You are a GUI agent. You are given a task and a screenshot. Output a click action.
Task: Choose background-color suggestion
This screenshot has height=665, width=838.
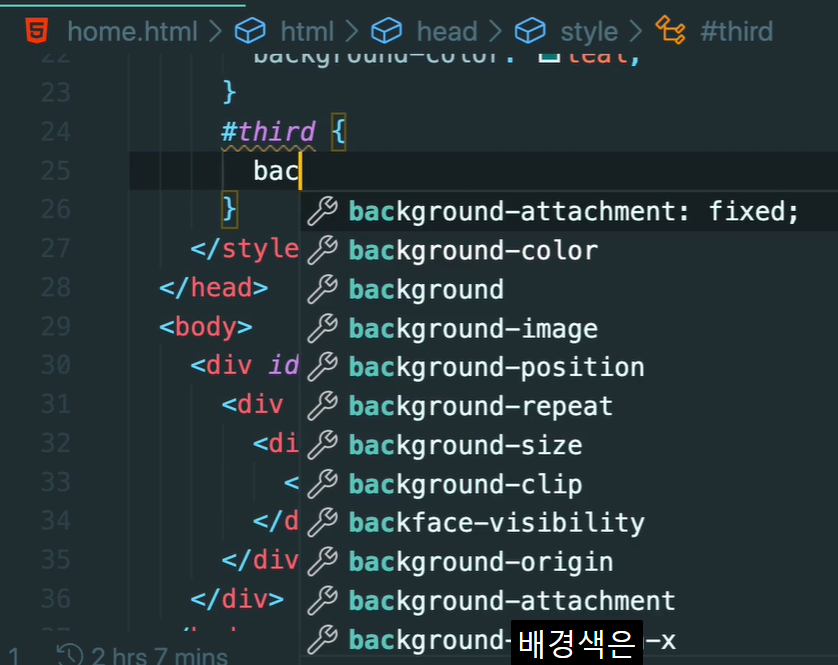[569, 250]
